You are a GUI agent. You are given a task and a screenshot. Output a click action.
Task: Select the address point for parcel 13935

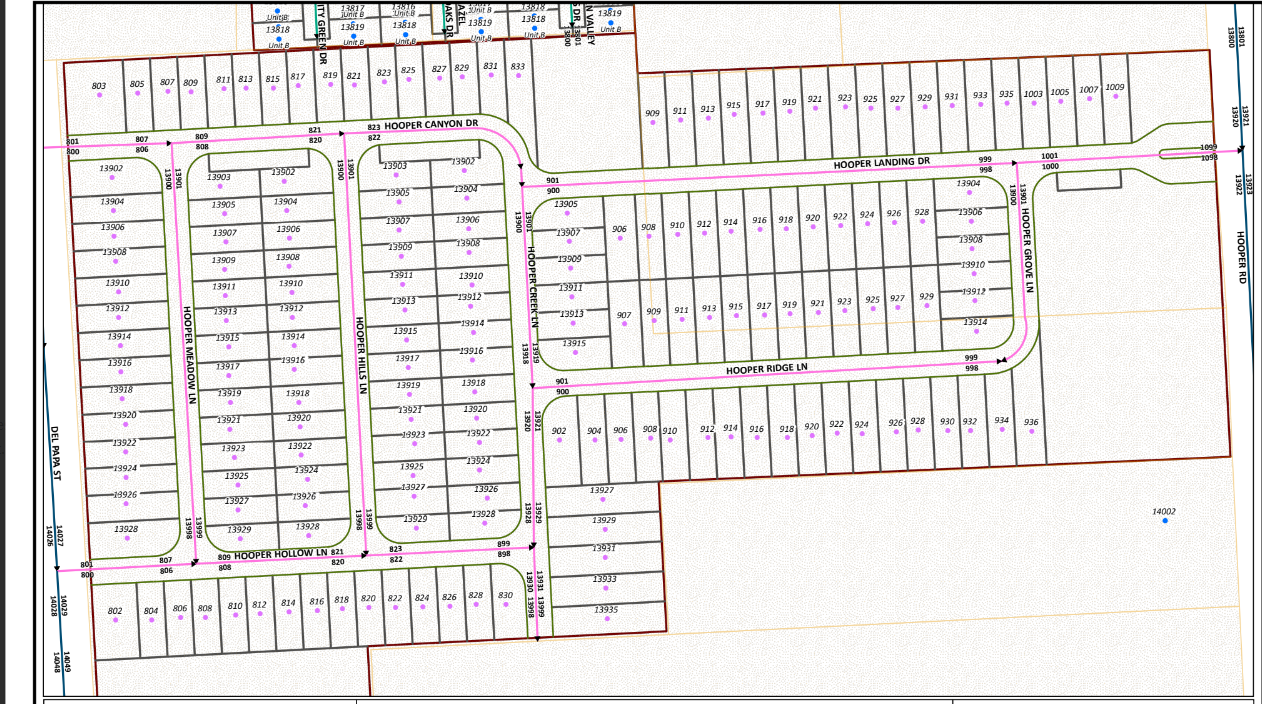[x=606, y=619]
